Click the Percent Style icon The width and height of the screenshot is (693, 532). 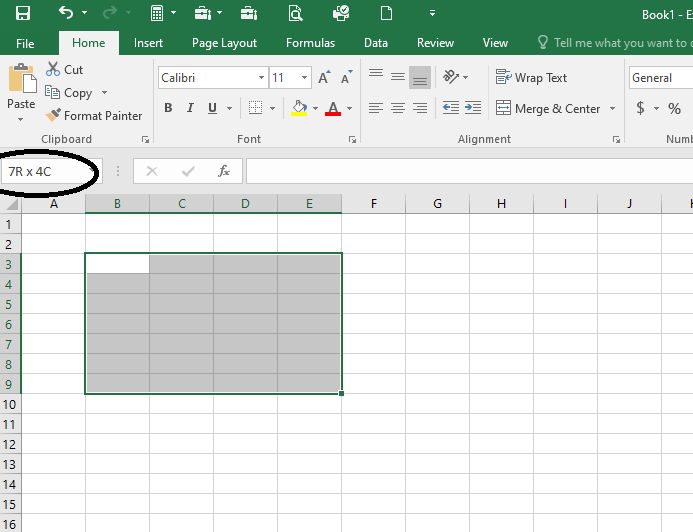pyautogui.click(x=674, y=108)
